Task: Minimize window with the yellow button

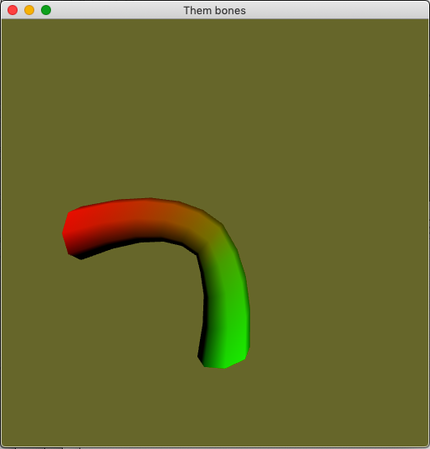Action: (x=29, y=10)
